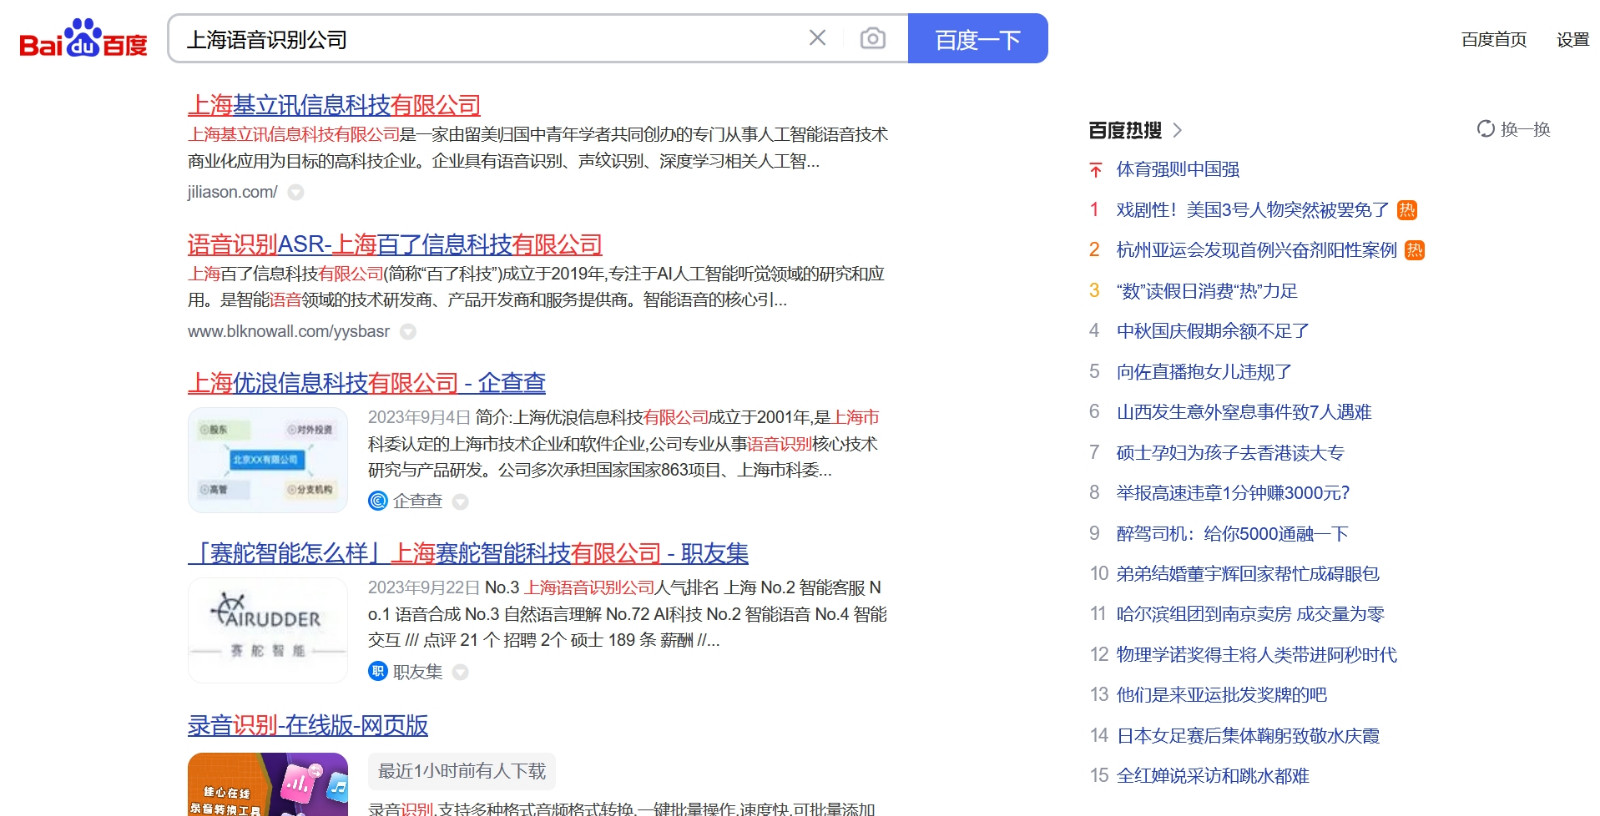
Task: Open hot topic “数”读假日消费“热”力足
Action: point(1207,291)
